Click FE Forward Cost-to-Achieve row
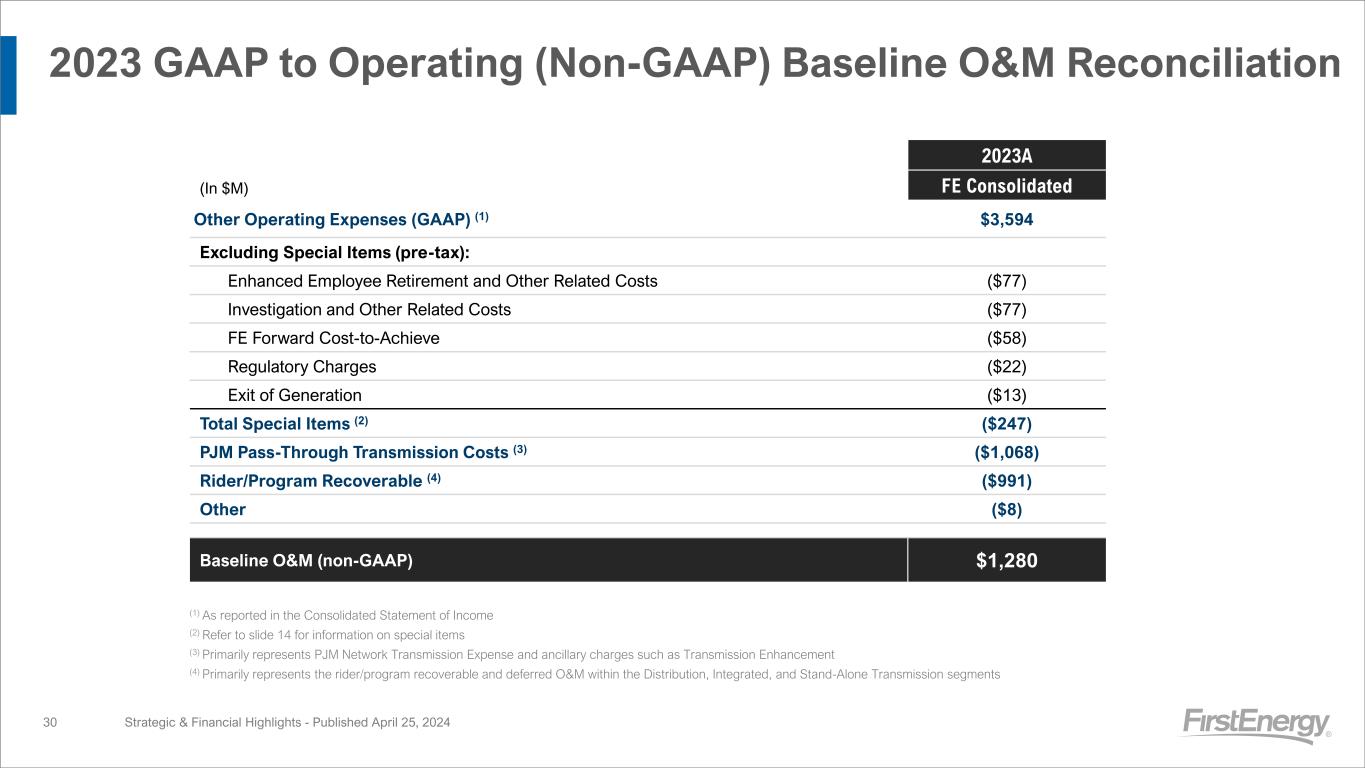The image size is (1365, 768). 333,338
